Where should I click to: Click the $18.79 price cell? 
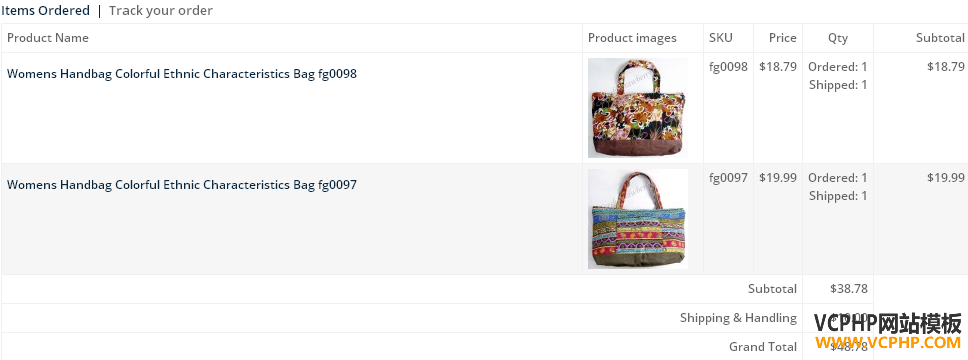[778, 67]
